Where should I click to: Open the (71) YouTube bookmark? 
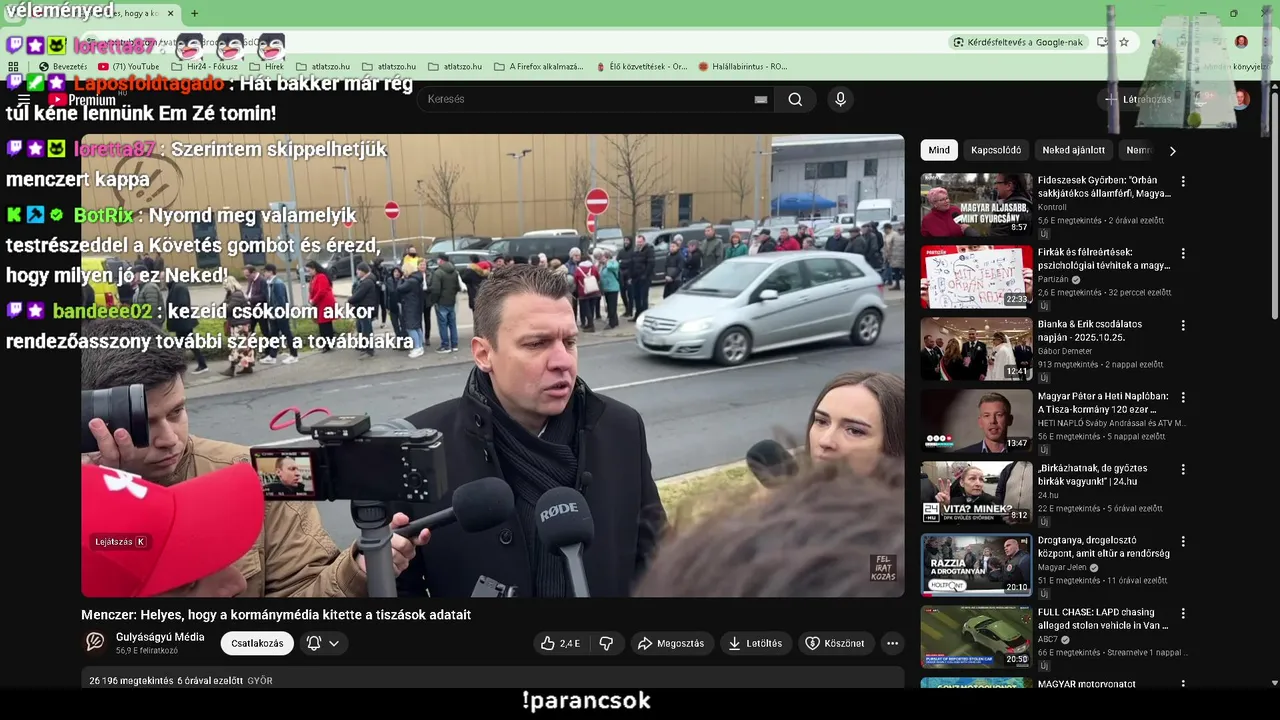coord(127,67)
